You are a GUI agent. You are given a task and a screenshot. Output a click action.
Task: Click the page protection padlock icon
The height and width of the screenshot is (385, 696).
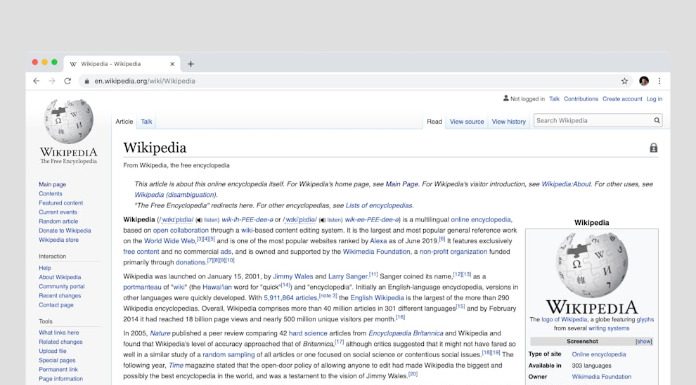click(653, 147)
